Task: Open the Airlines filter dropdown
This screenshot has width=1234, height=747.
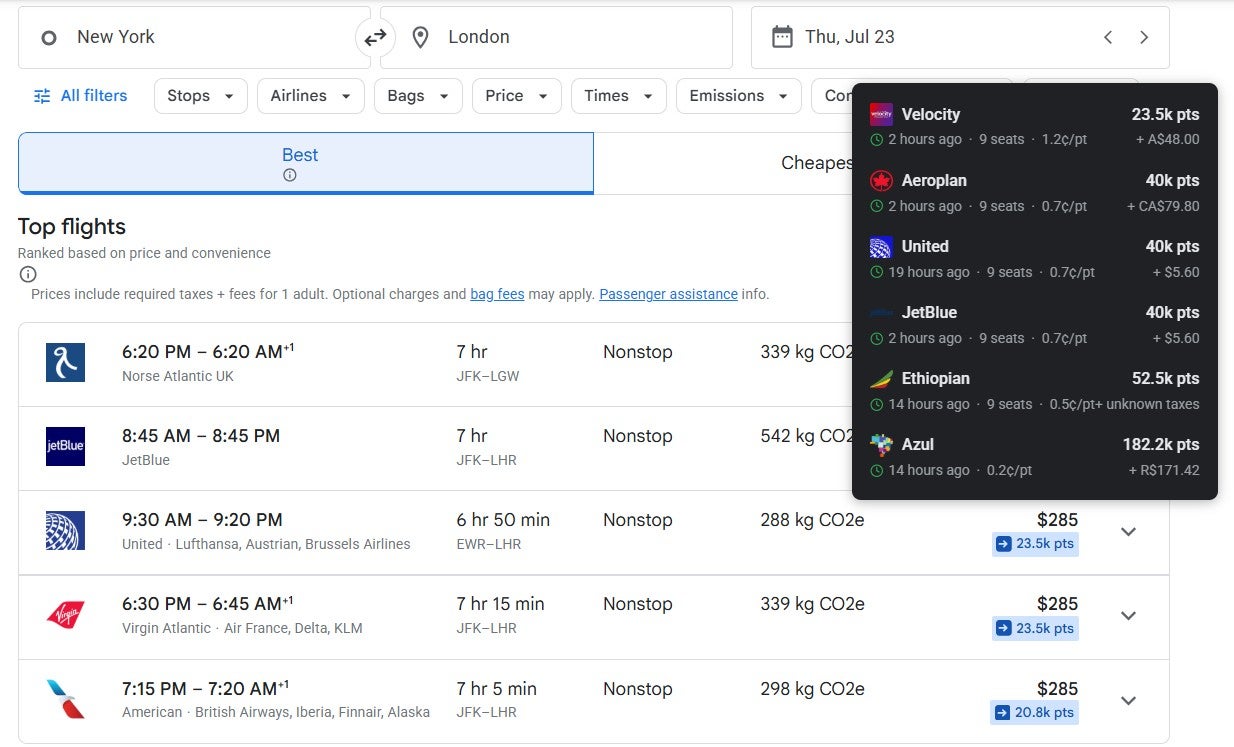Action: [310, 96]
